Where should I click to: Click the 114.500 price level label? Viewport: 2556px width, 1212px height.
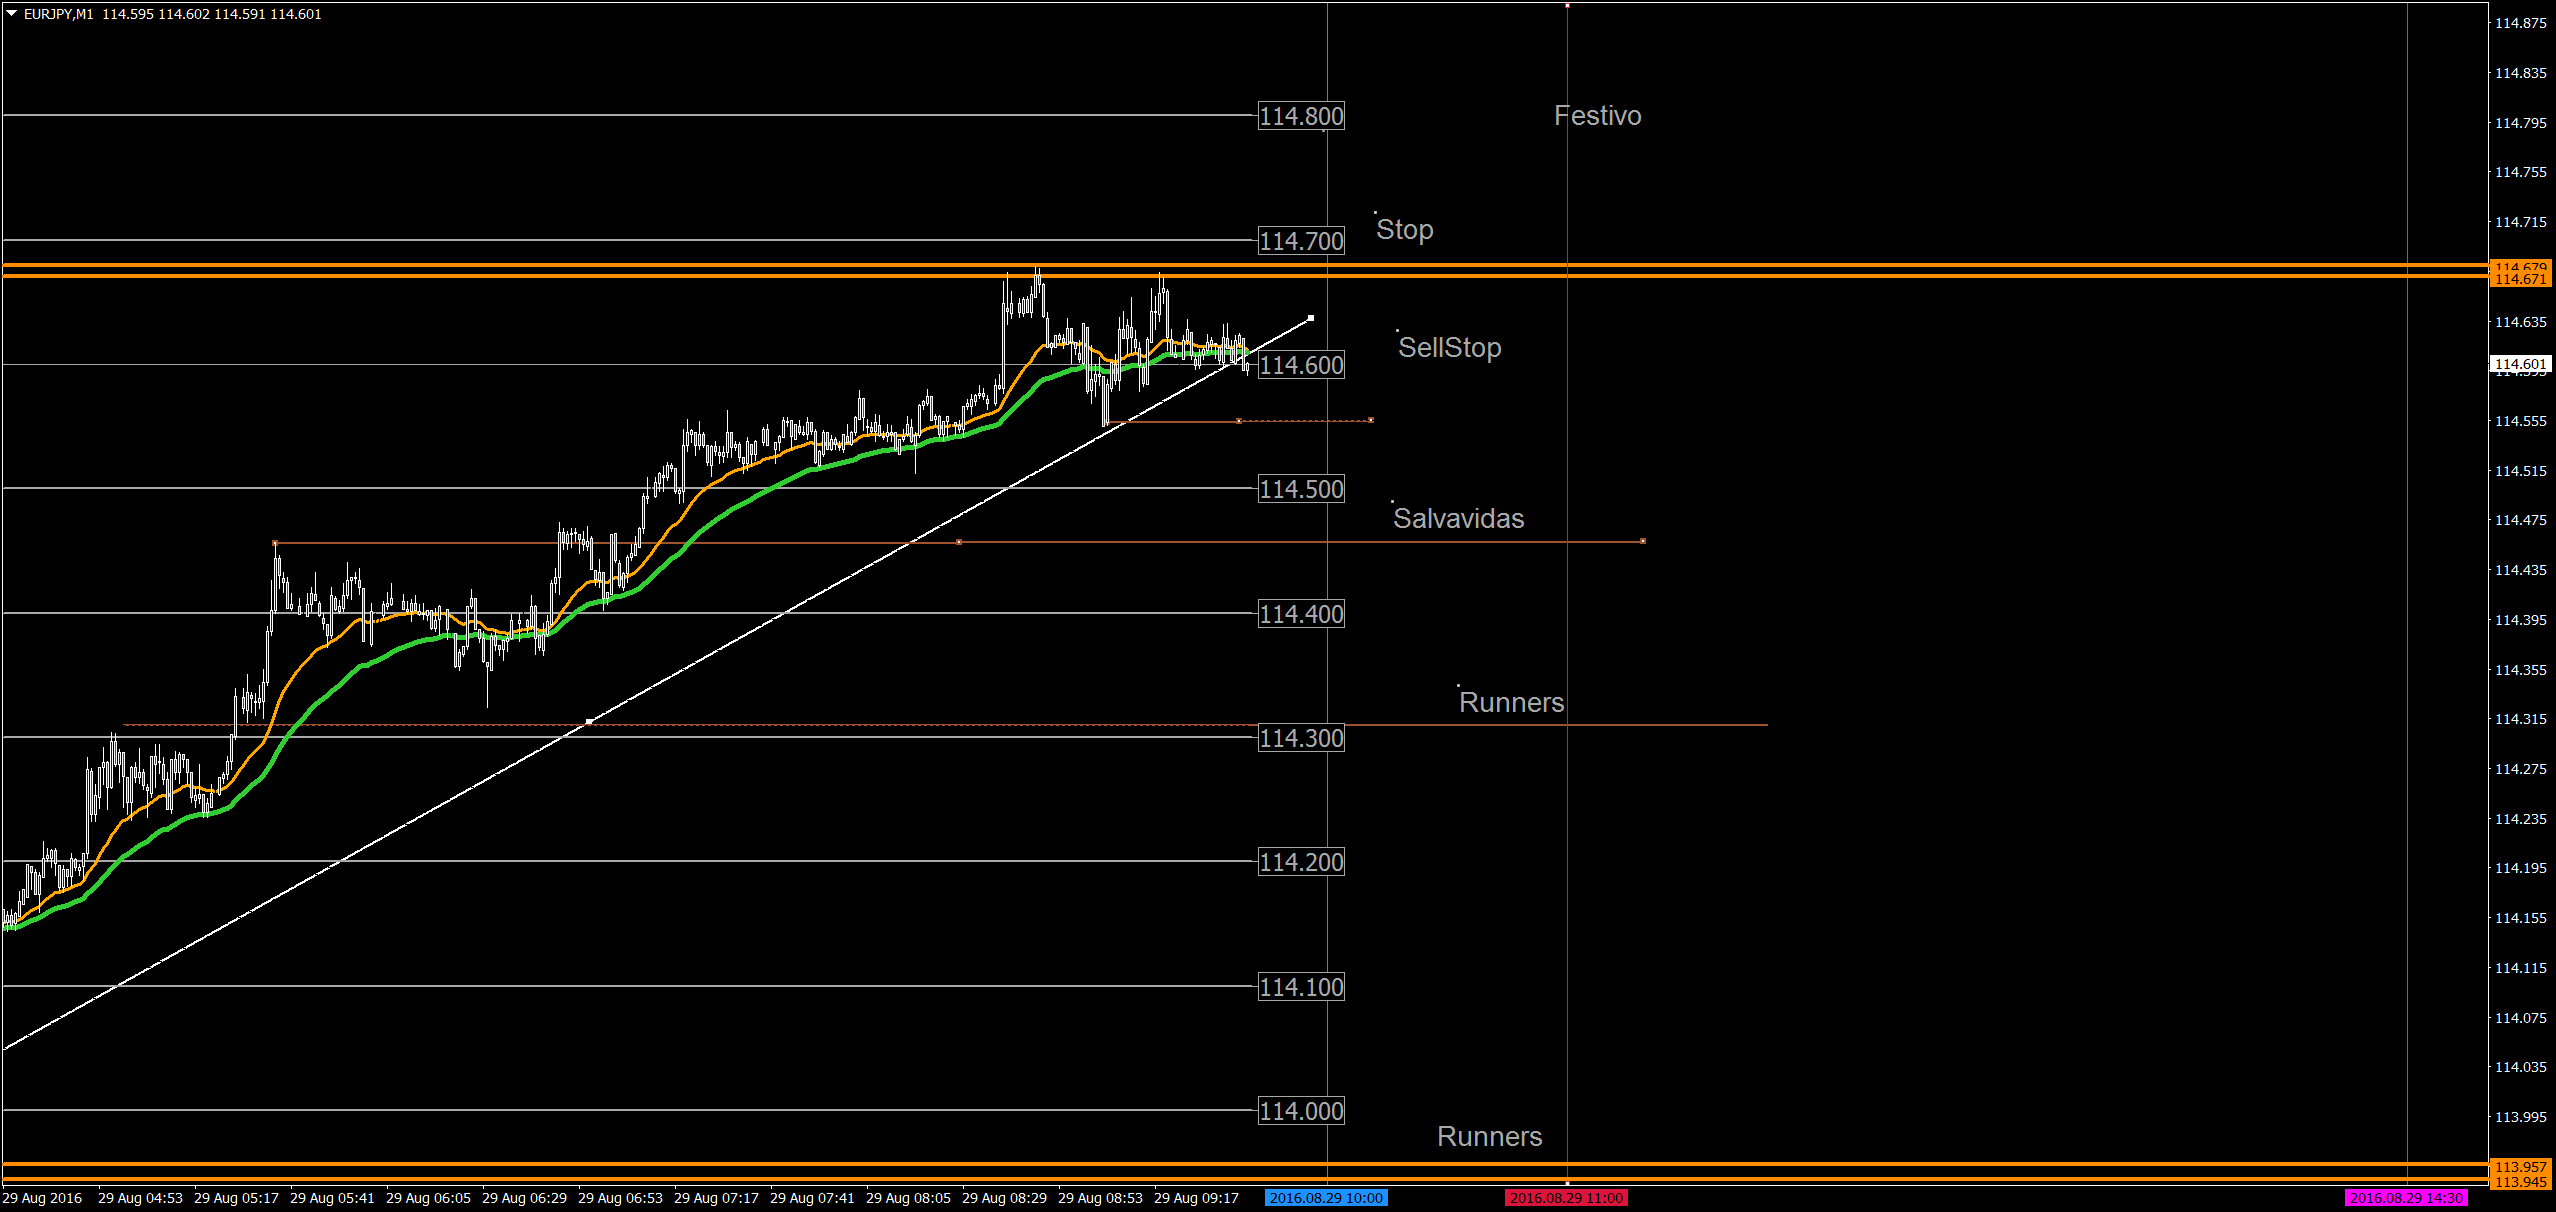[1301, 490]
